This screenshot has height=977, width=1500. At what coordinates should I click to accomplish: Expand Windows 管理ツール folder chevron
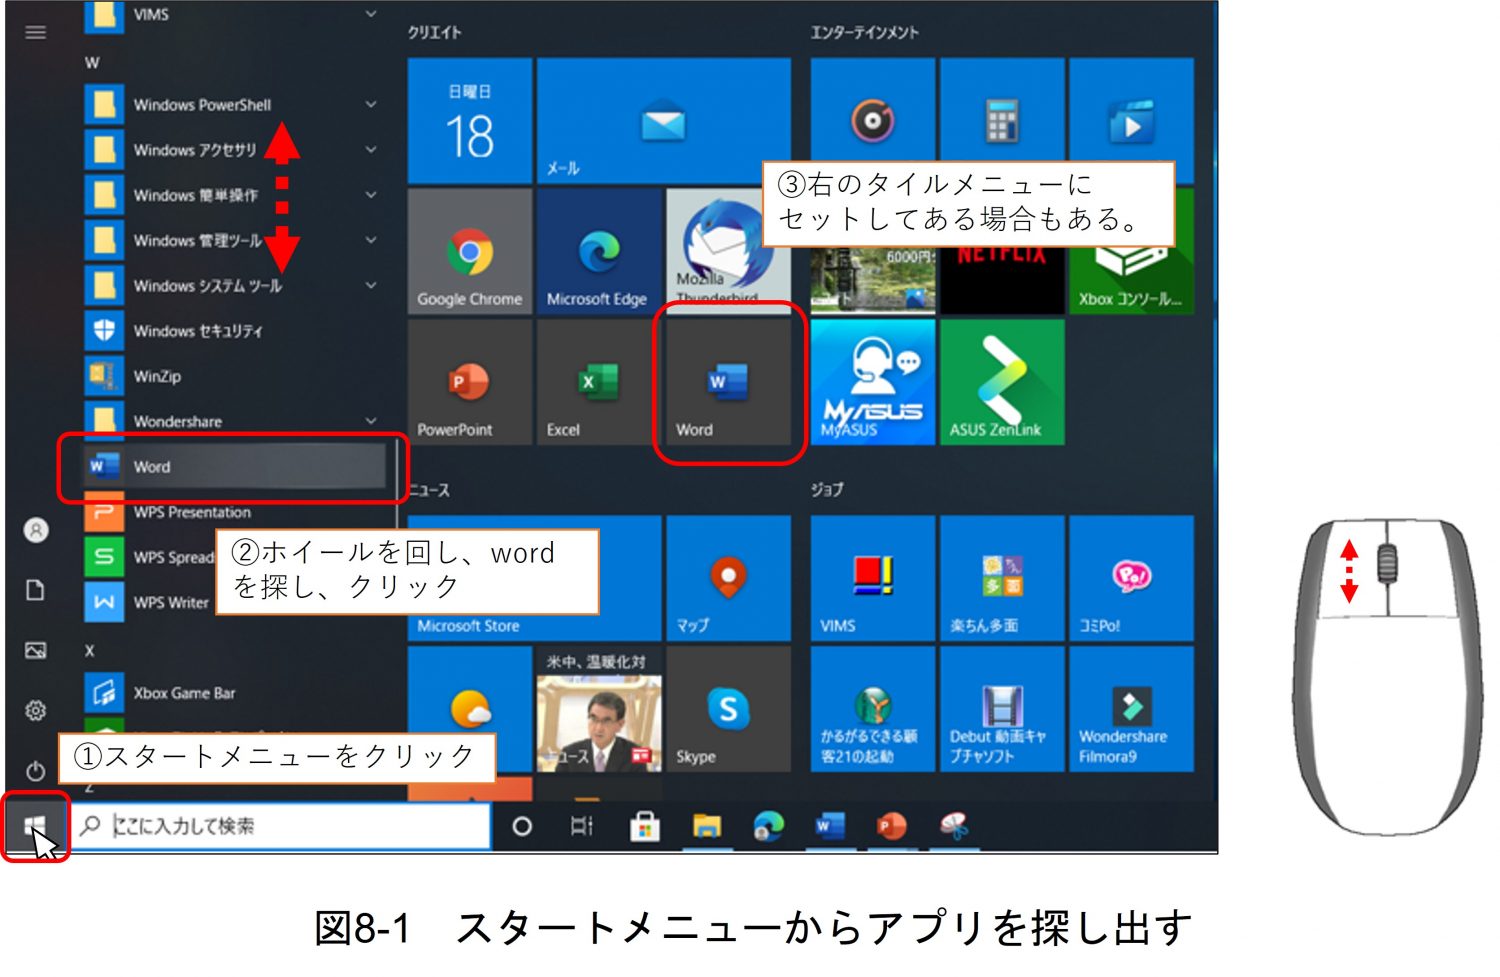point(371,240)
